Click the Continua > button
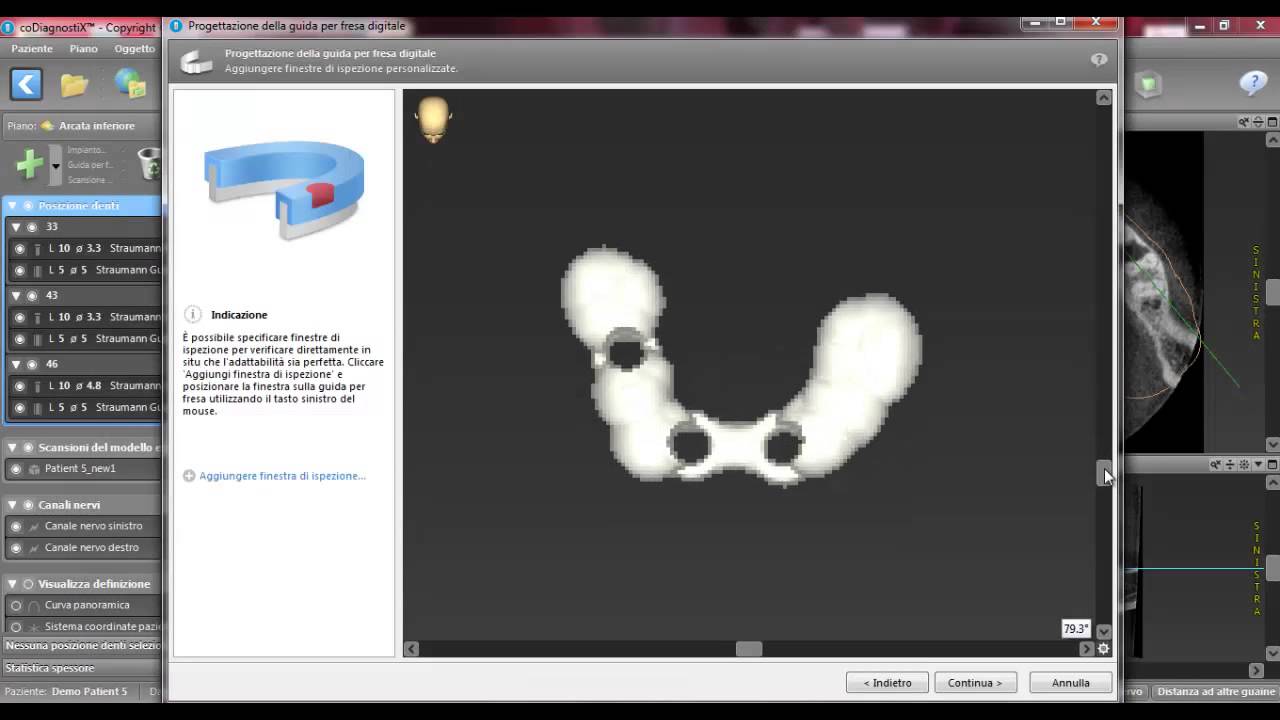The image size is (1280, 720). click(x=975, y=683)
